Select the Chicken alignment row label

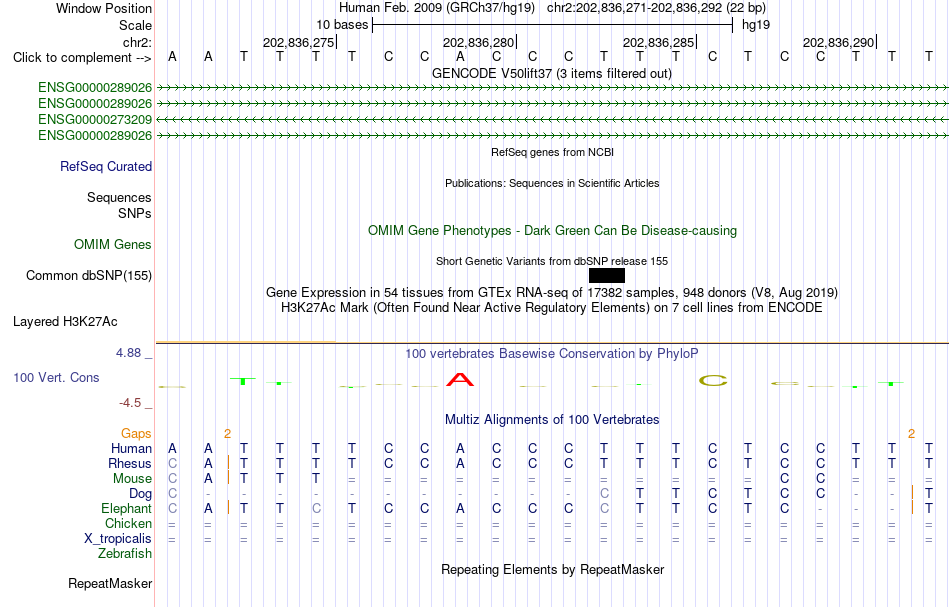pos(128,523)
